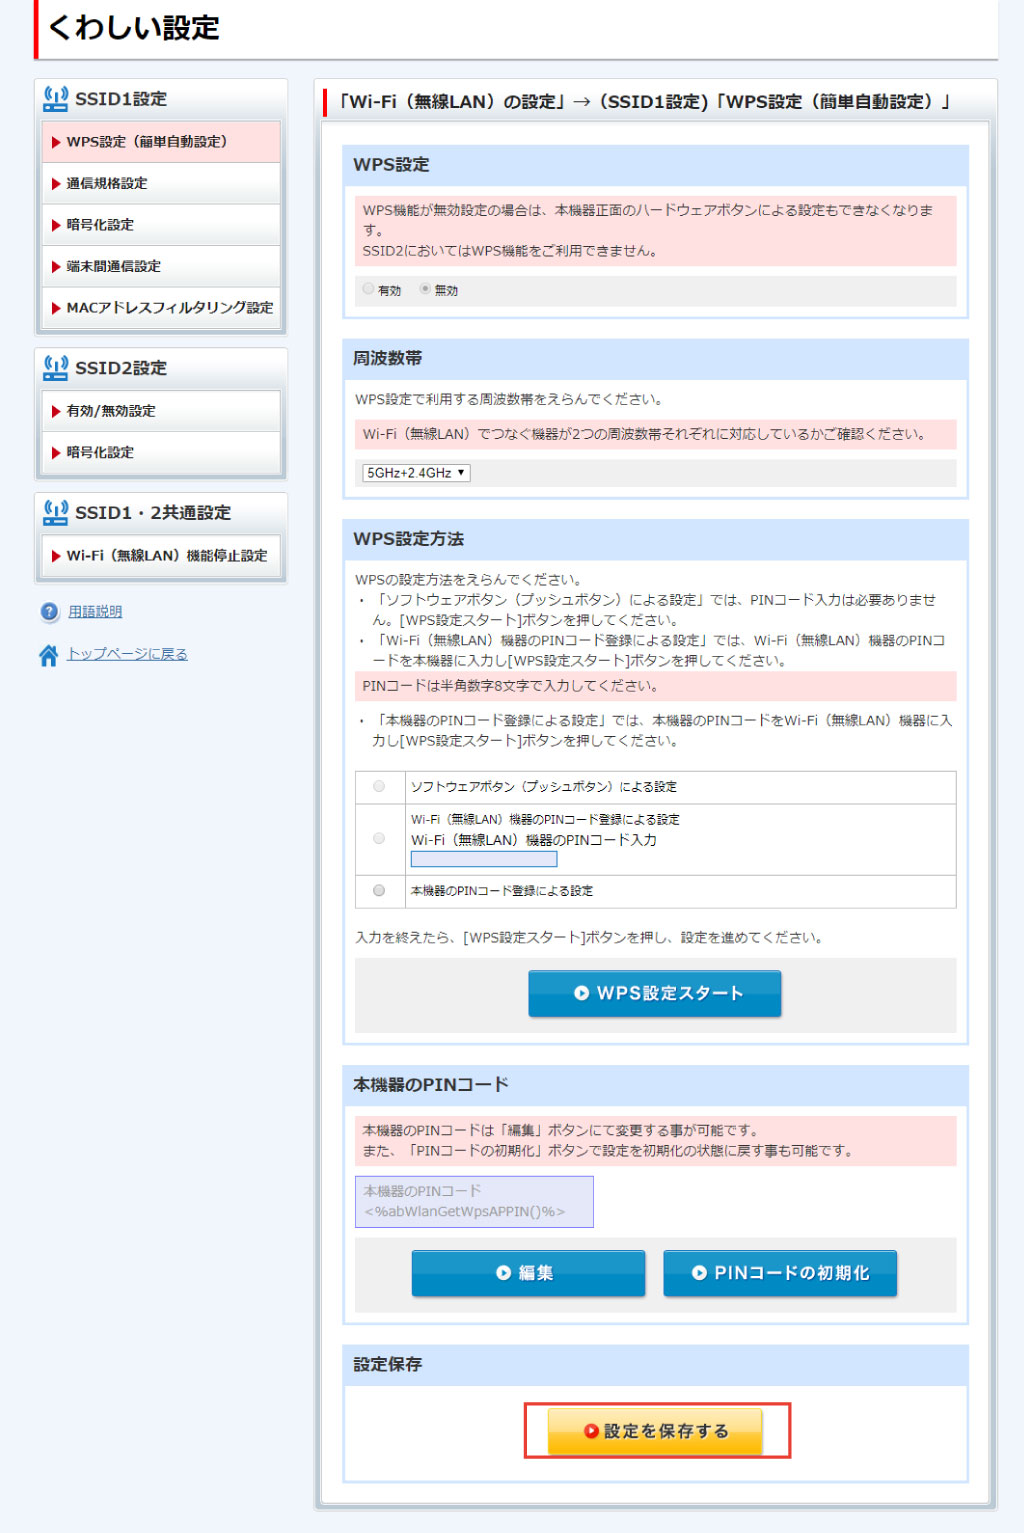Click red arrow beside 有効/無効設定
1024x1533 pixels.
56,411
